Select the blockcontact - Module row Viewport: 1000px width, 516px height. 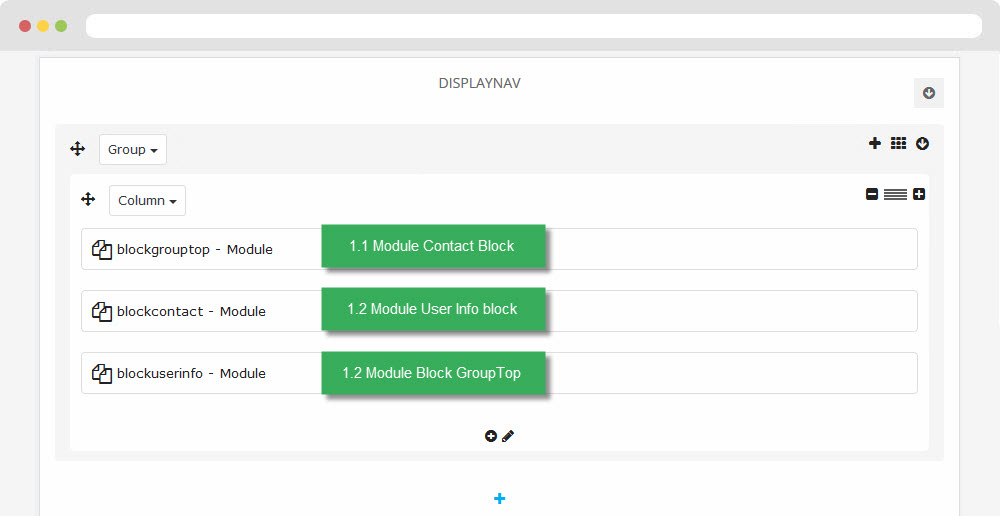(x=499, y=311)
